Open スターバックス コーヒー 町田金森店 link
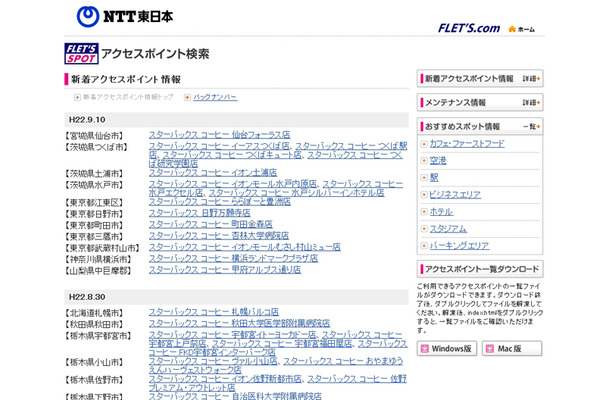Screen dimensions: 610x400 point(210,224)
